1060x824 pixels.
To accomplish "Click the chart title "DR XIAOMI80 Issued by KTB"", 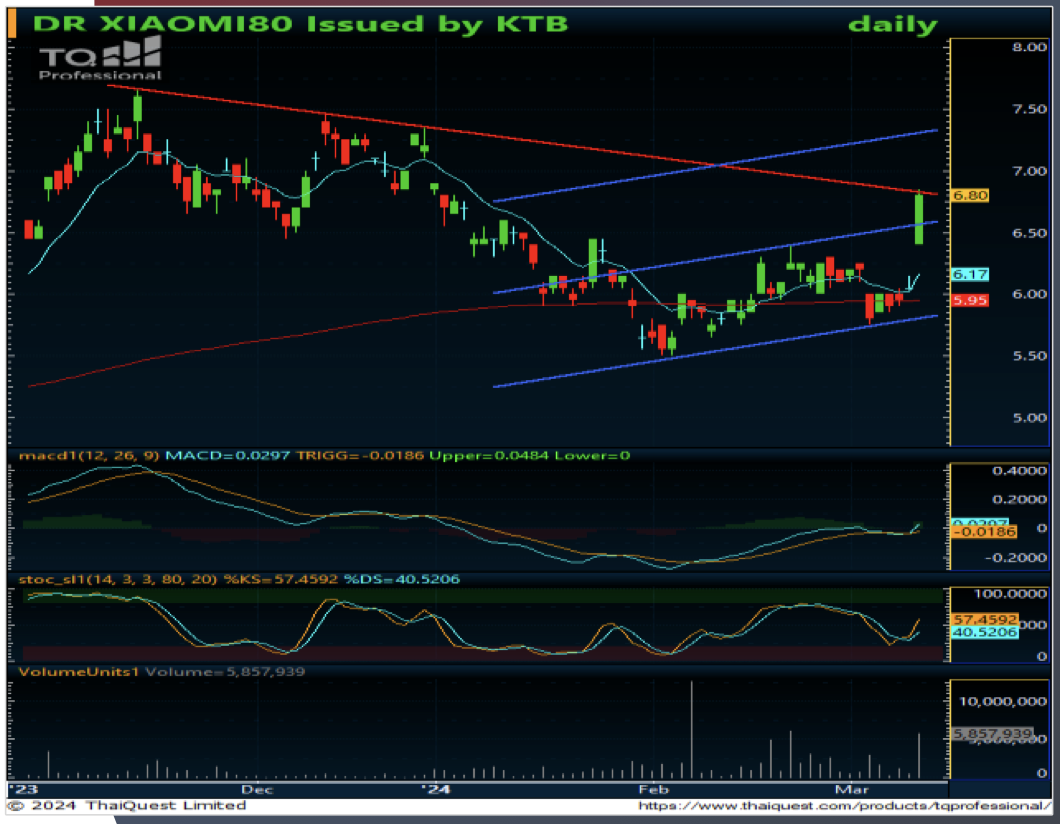I will tap(300, 24).
